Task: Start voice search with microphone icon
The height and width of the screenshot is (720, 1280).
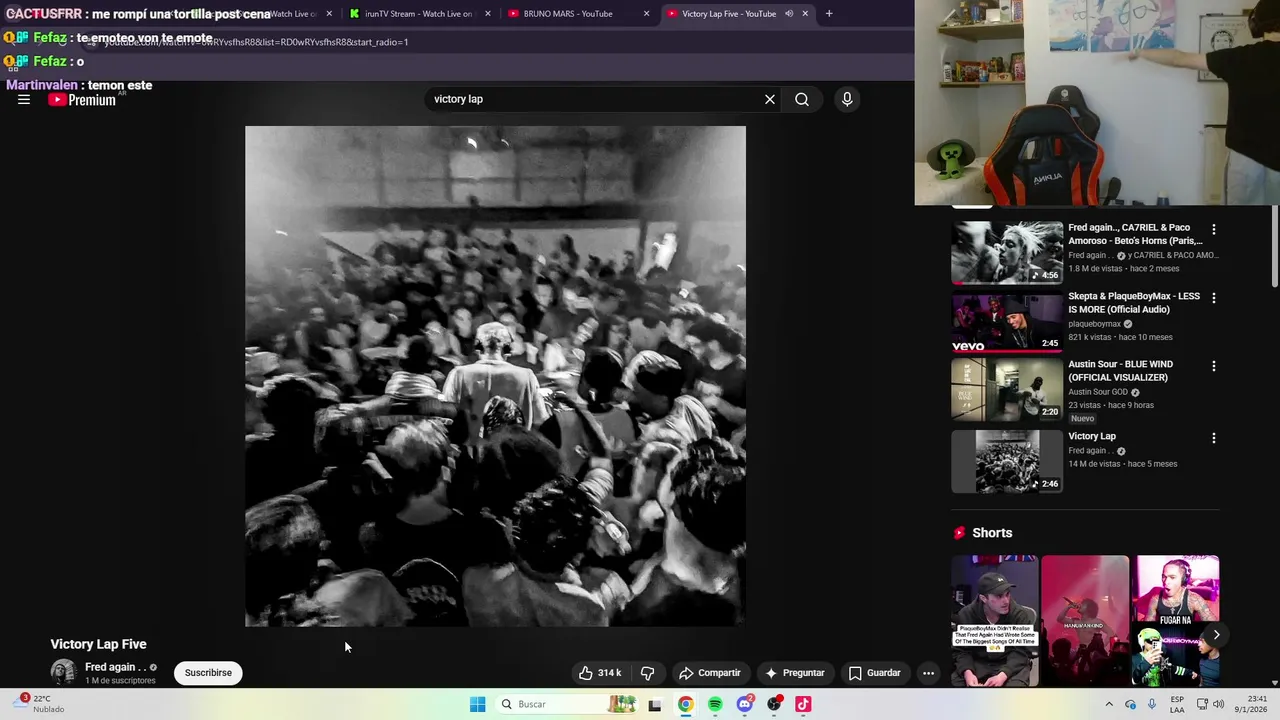Action: 847,99
